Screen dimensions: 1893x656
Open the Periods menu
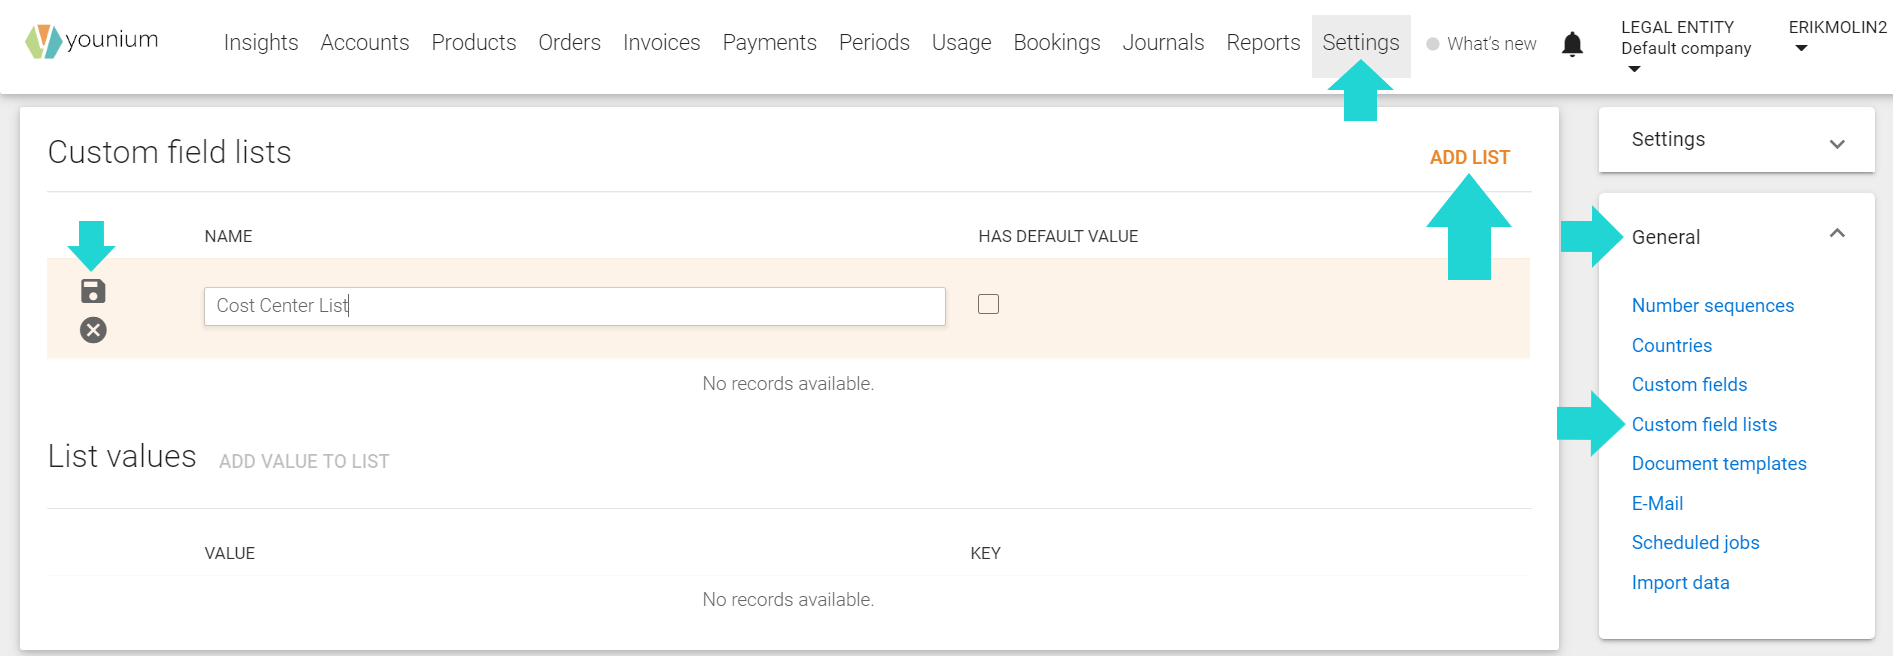coord(874,43)
